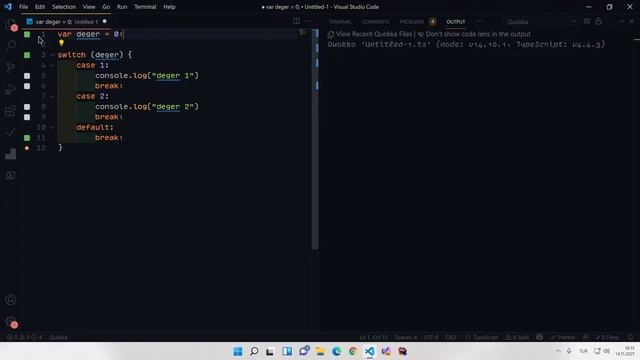Click the console.log("deger 1") line
The image size is (640, 360).
tap(147, 76)
